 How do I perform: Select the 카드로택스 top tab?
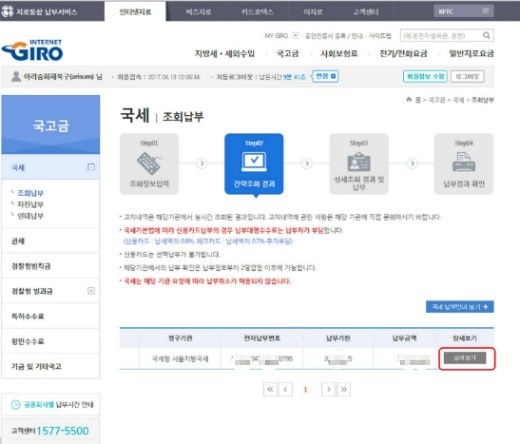pos(257,12)
